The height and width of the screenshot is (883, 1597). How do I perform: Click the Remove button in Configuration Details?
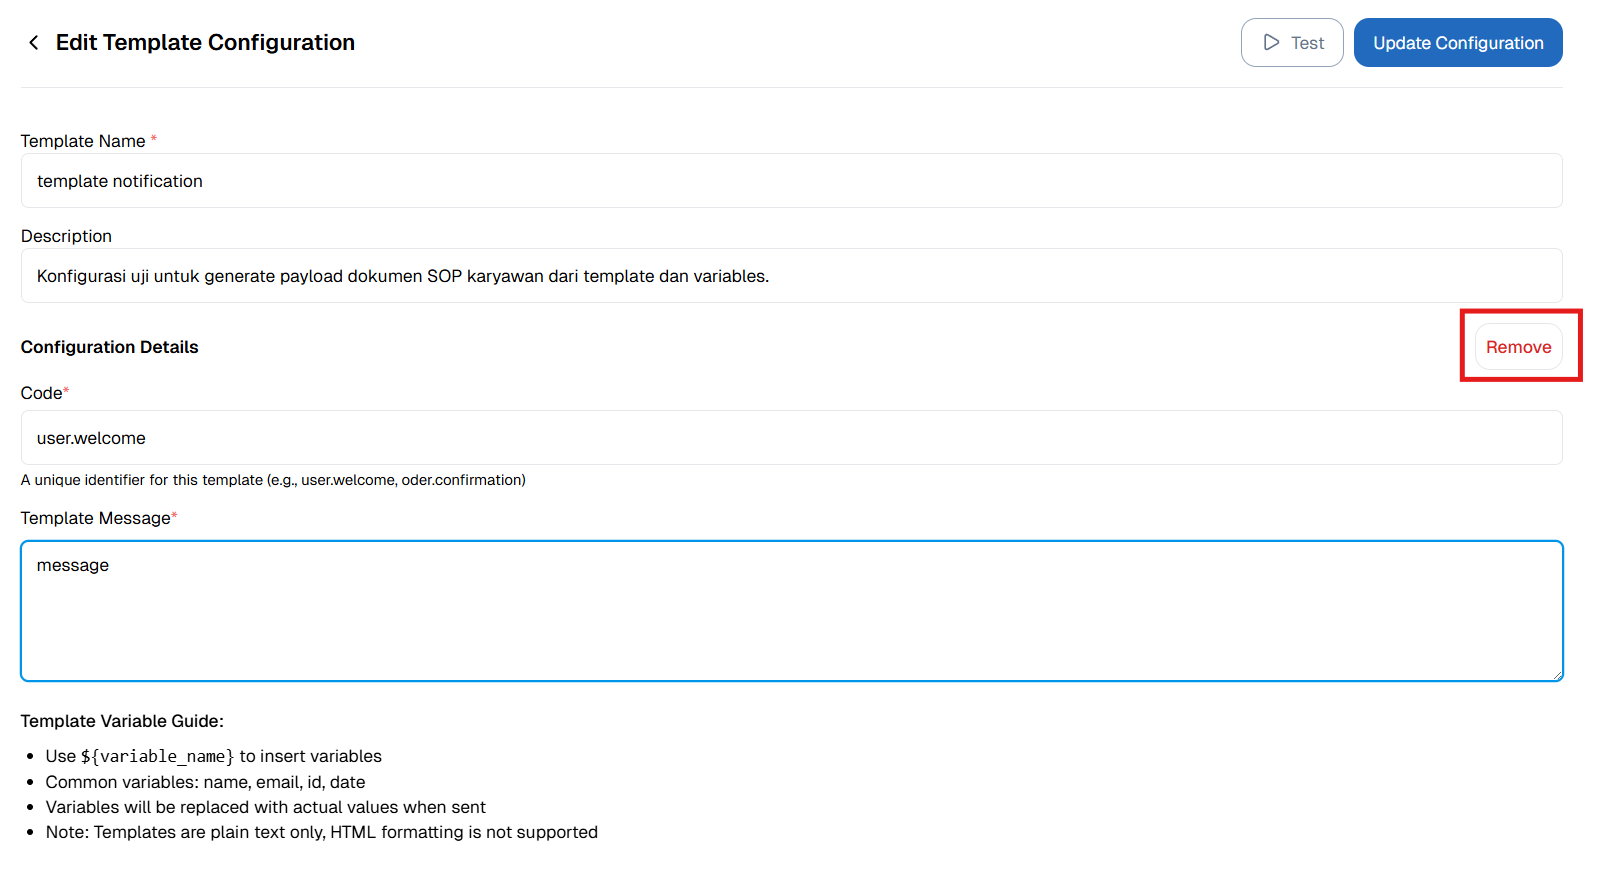pyautogui.click(x=1519, y=346)
